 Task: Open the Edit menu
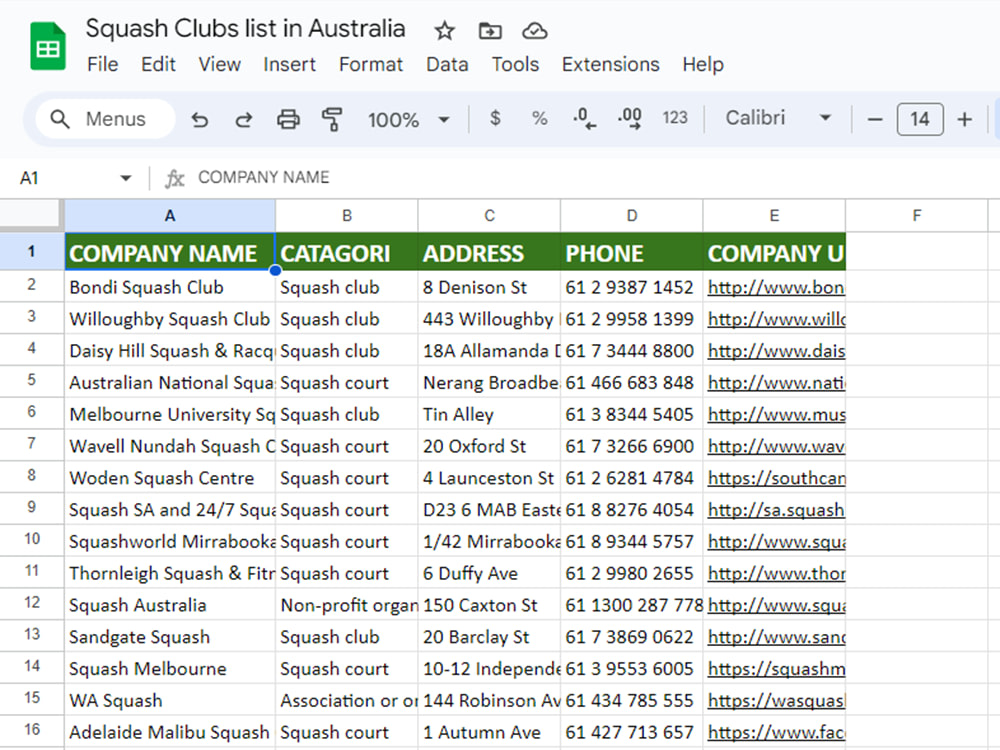pyautogui.click(x=158, y=64)
